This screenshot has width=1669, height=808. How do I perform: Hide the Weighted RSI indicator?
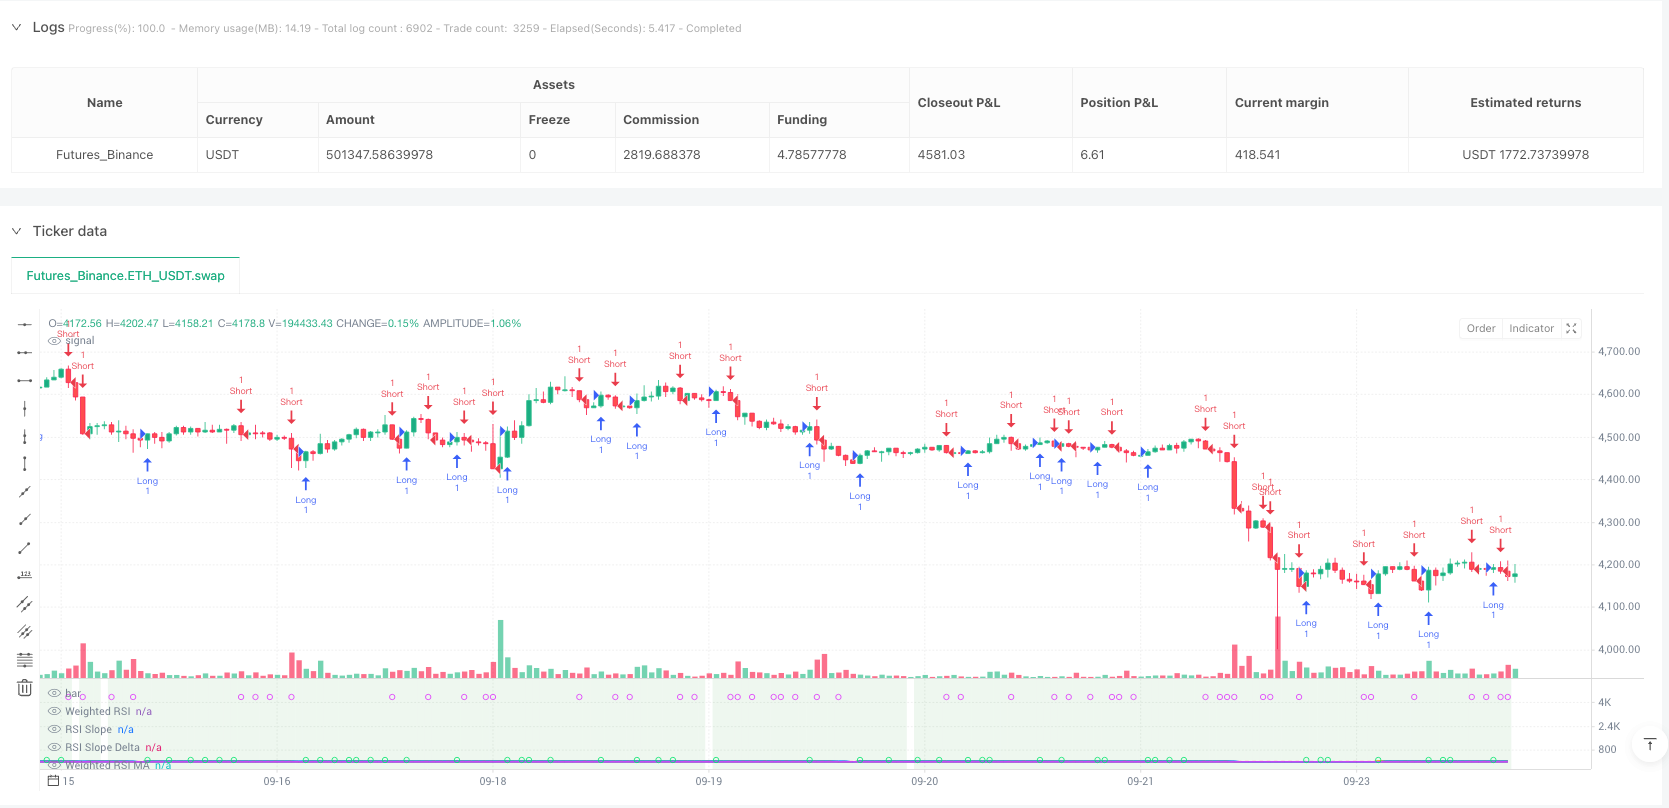pyautogui.click(x=55, y=712)
